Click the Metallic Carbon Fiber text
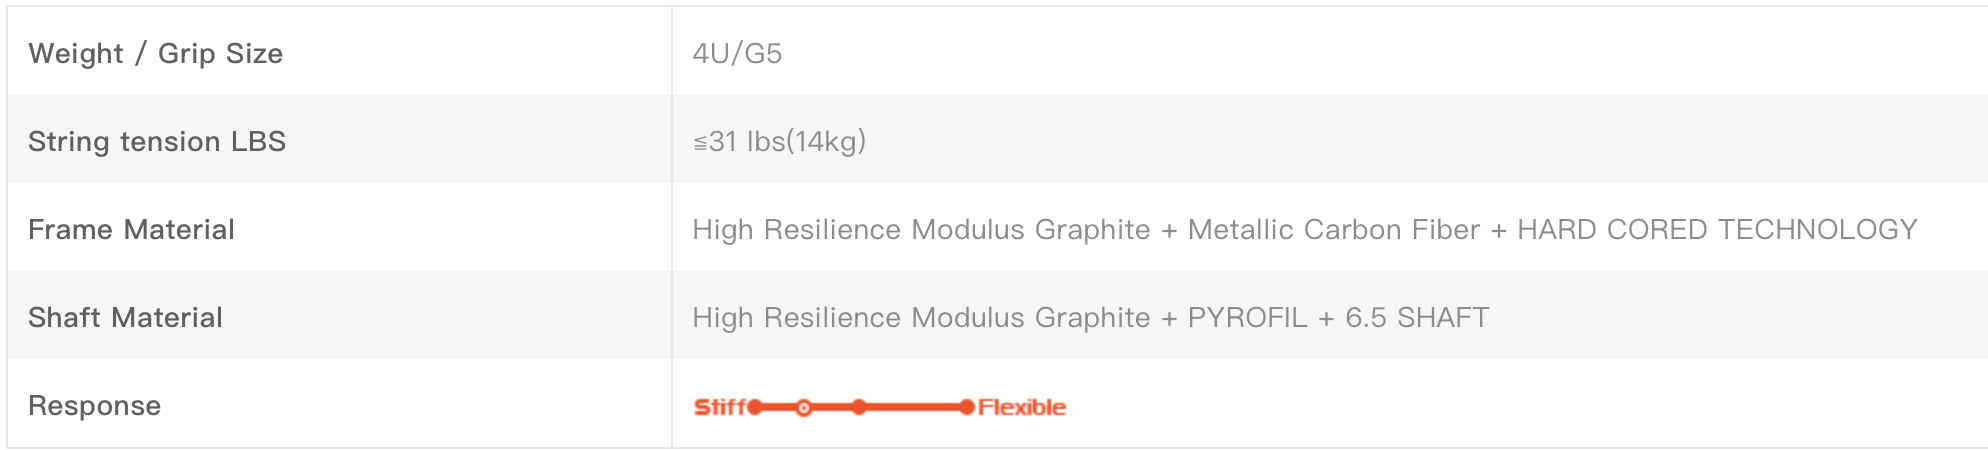 point(1333,230)
